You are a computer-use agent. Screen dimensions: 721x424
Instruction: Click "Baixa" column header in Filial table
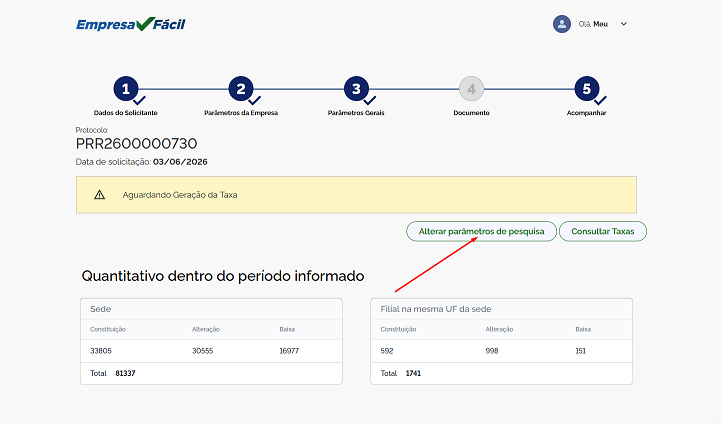[583, 329]
